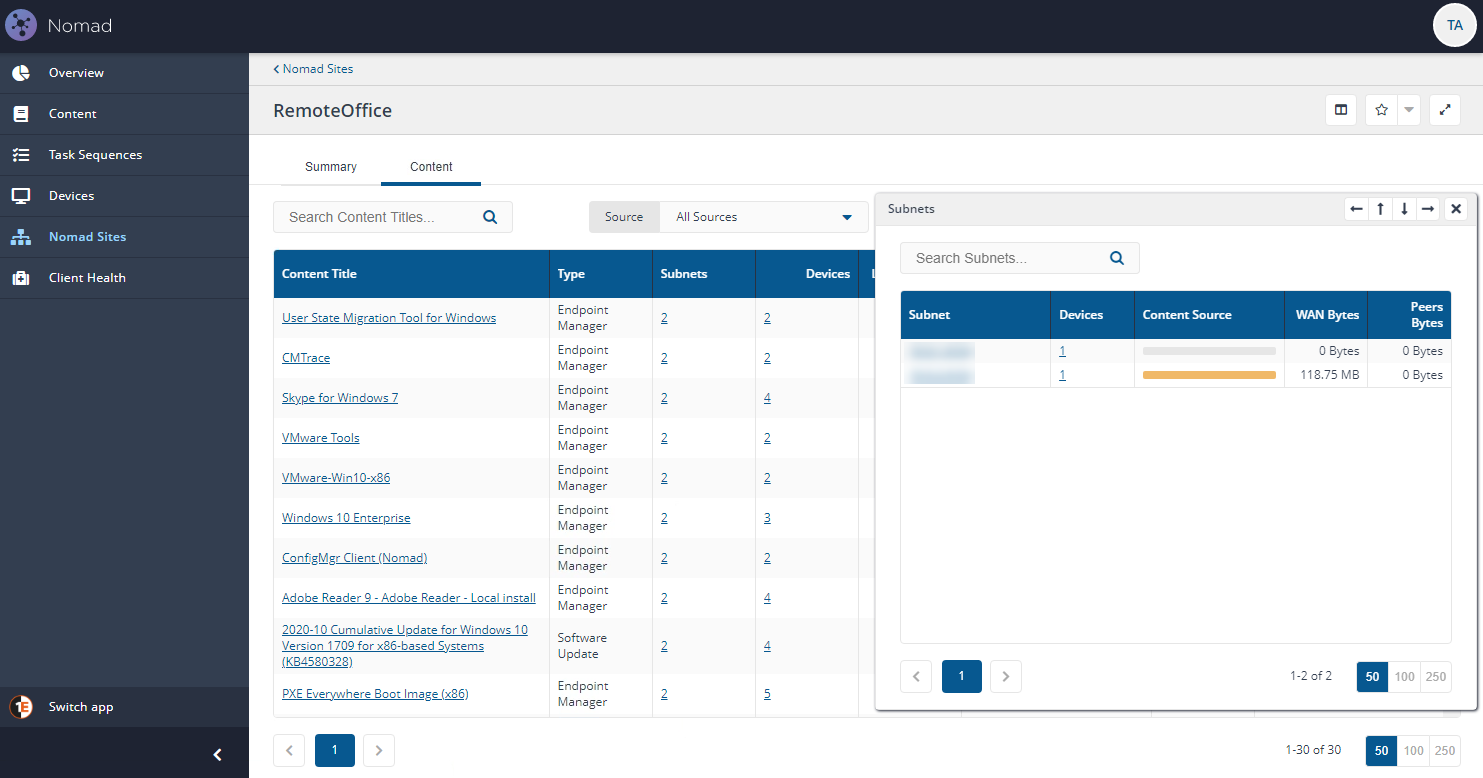Image resolution: width=1483 pixels, height=778 pixels.
Task: Go back to Nomad Sites breadcrumb
Action: coord(313,69)
